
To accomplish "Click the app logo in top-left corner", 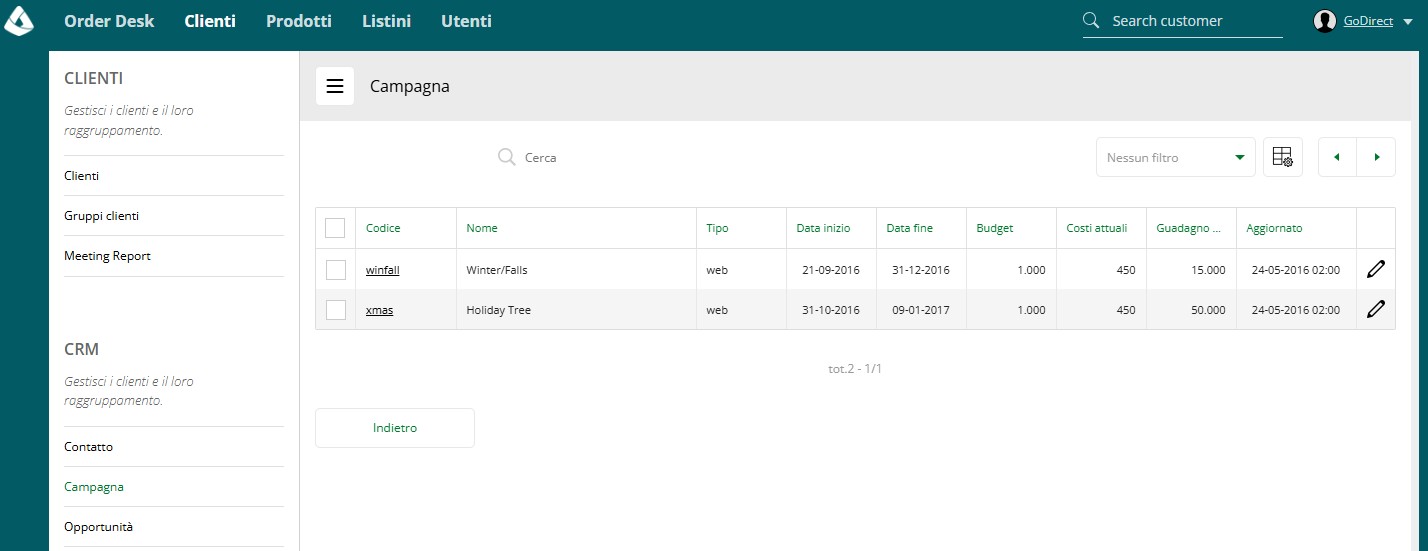I will (x=19, y=20).
